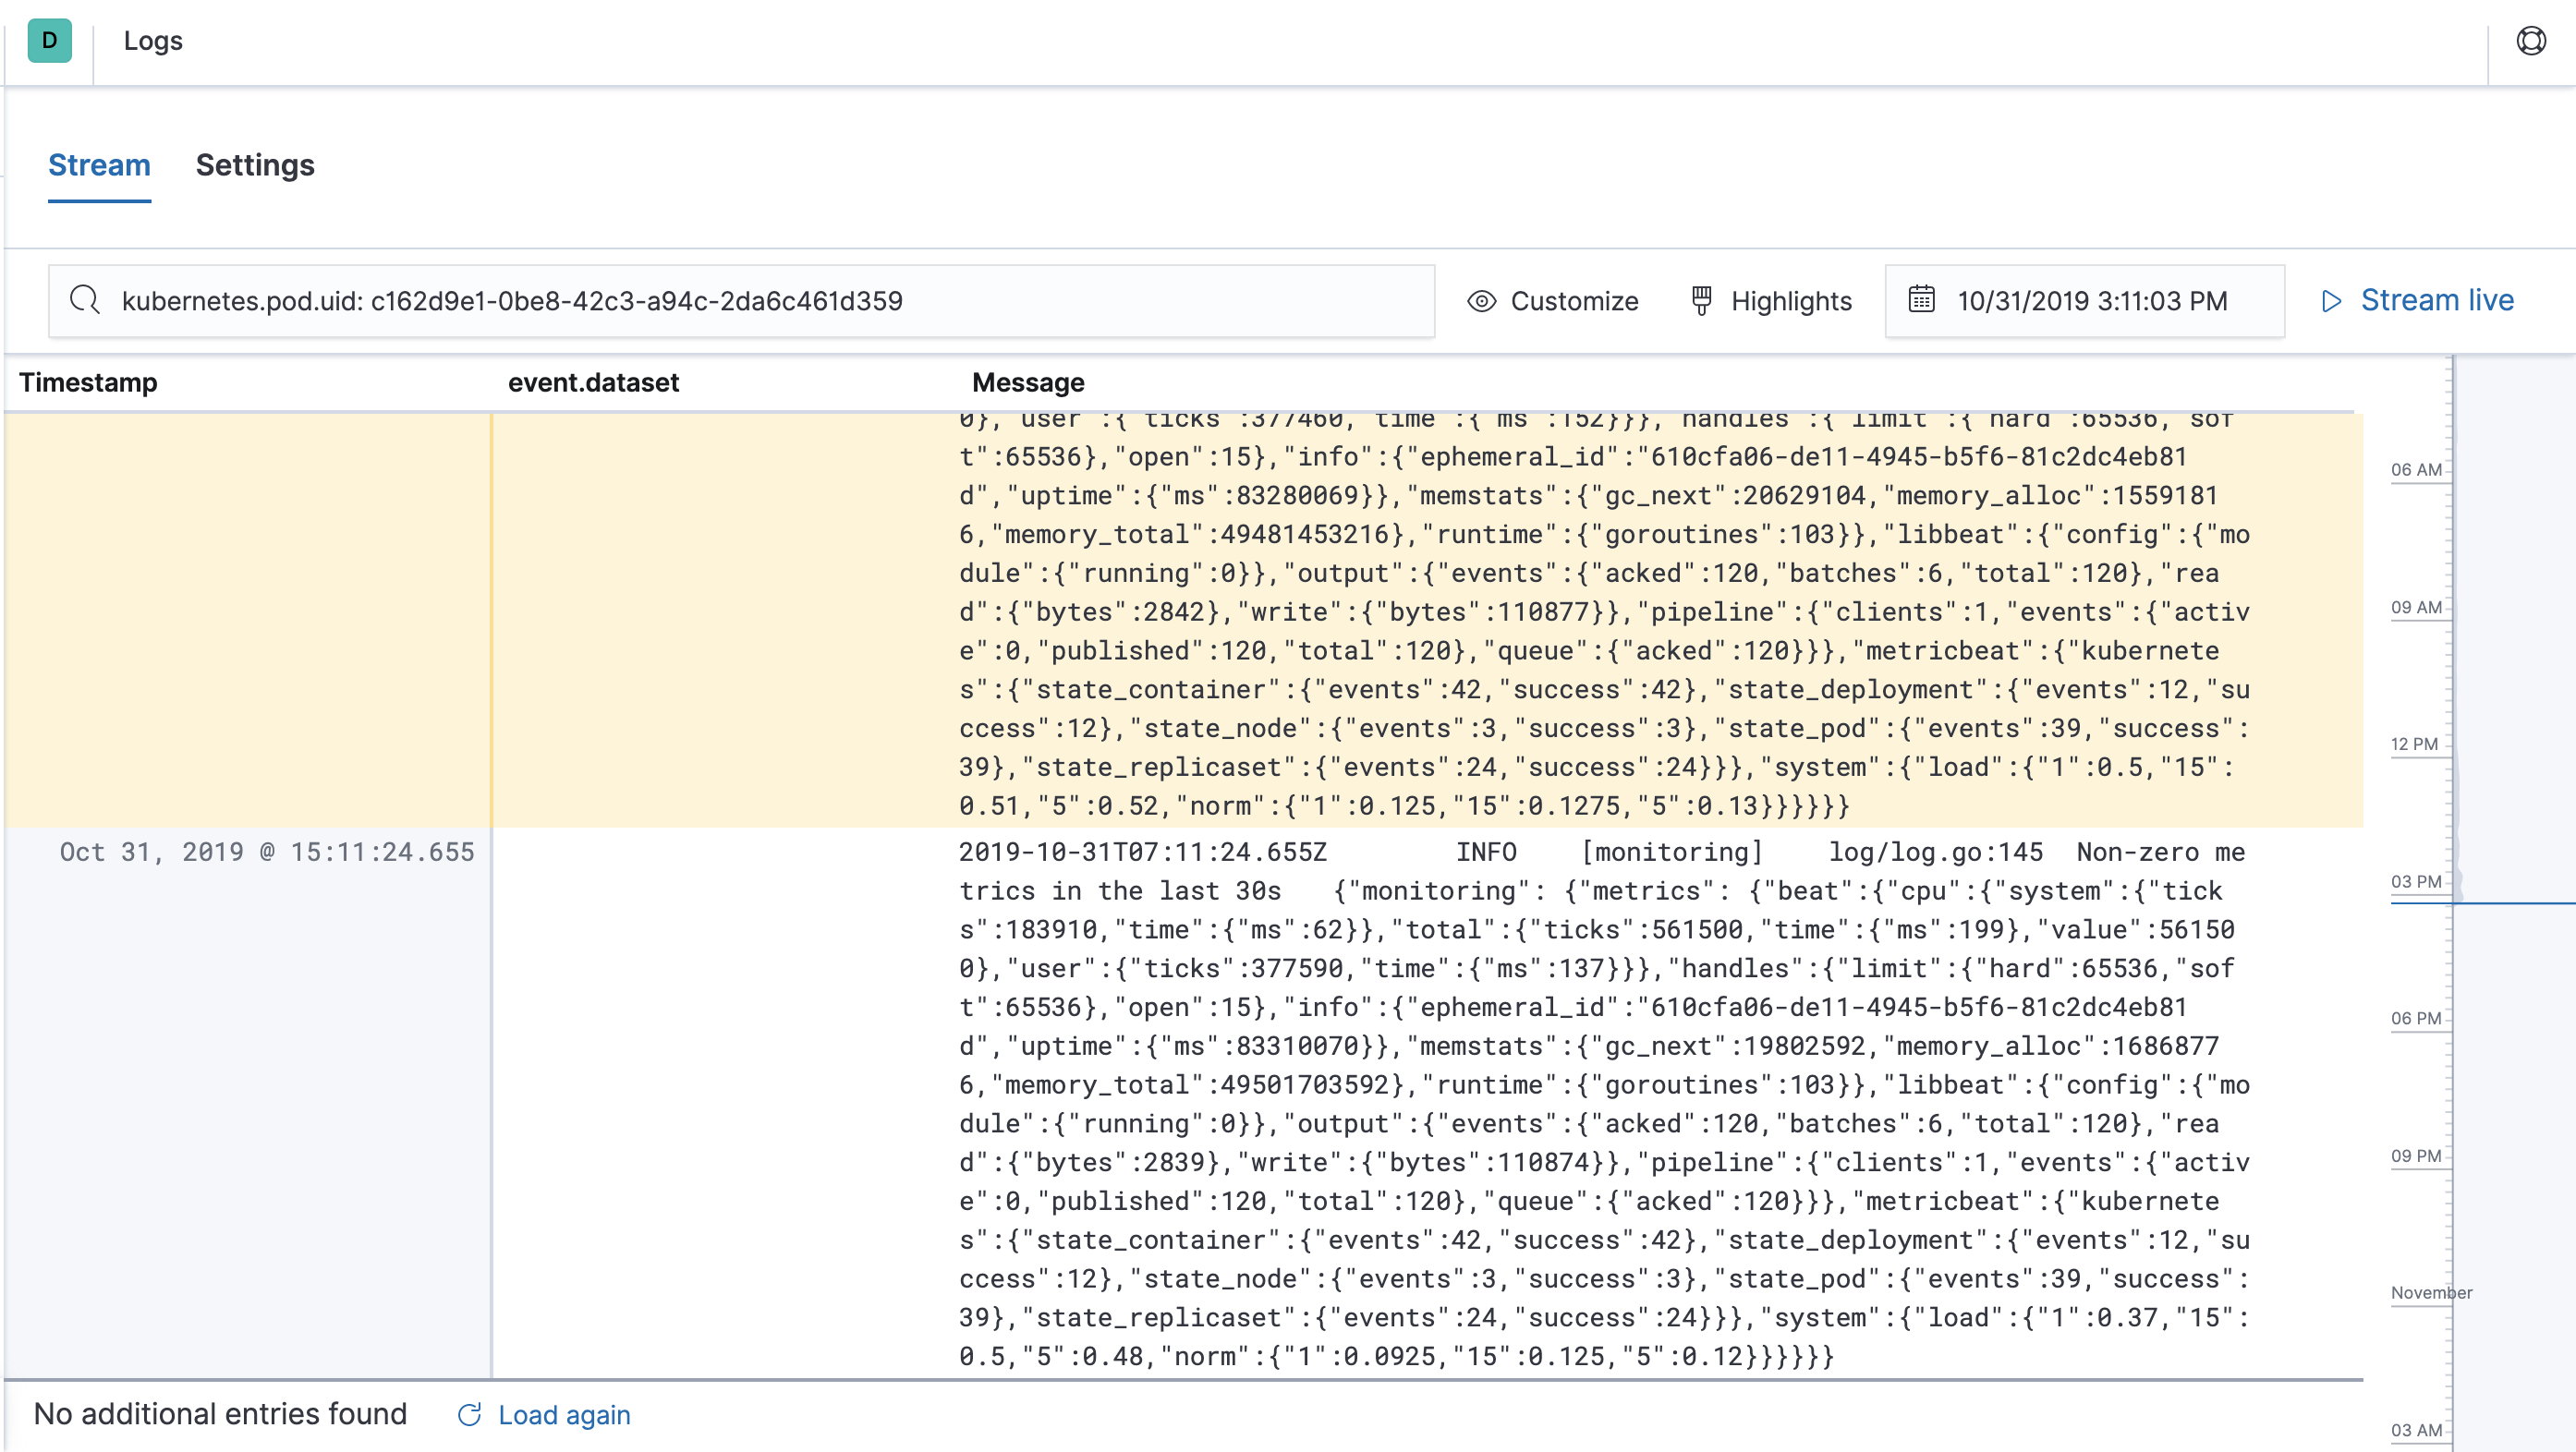Open the Highlights popover

point(1790,301)
